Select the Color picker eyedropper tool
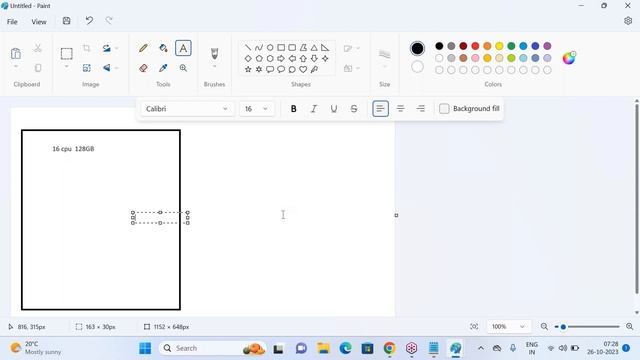The height and width of the screenshot is (360, 640). point(163,68)
